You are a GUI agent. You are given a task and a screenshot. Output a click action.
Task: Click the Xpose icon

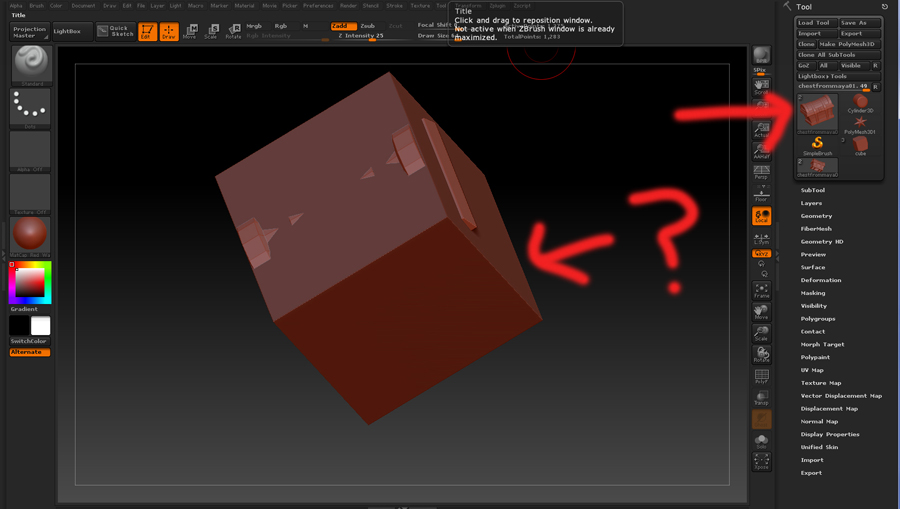[762, 462]
